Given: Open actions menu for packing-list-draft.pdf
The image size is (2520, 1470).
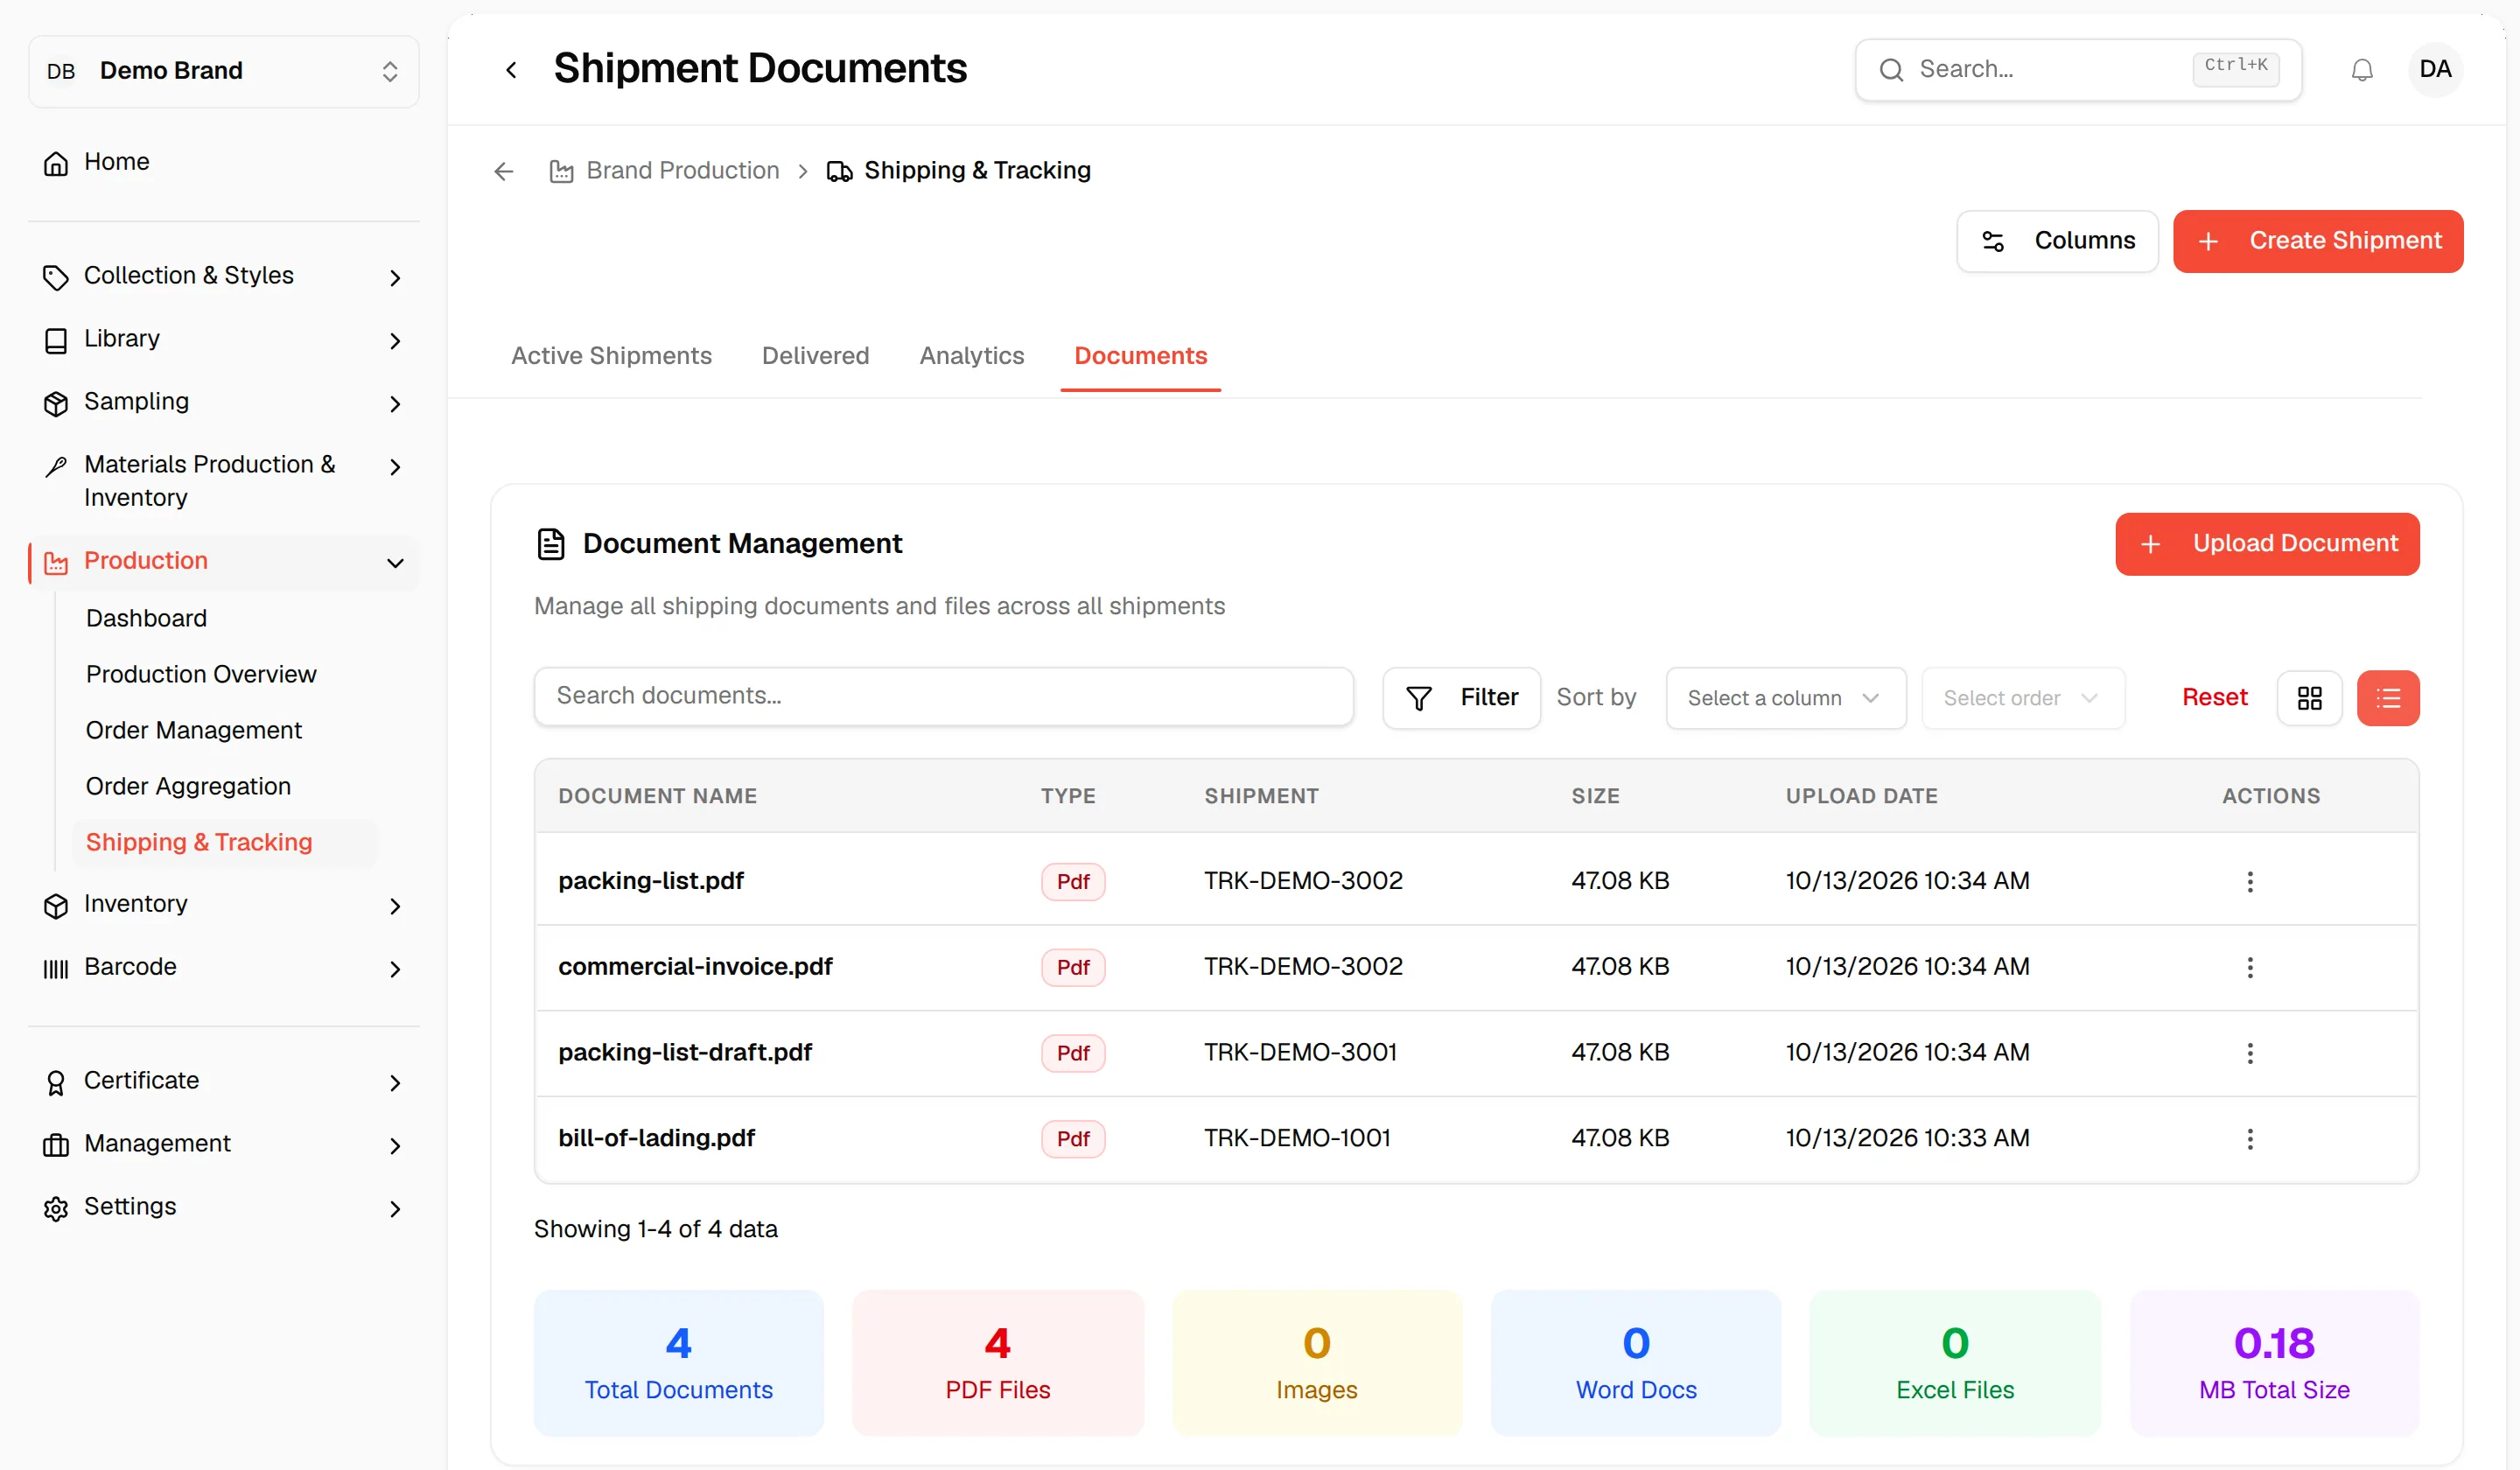Looking at the screenshot, I should pos(2249,1053).
